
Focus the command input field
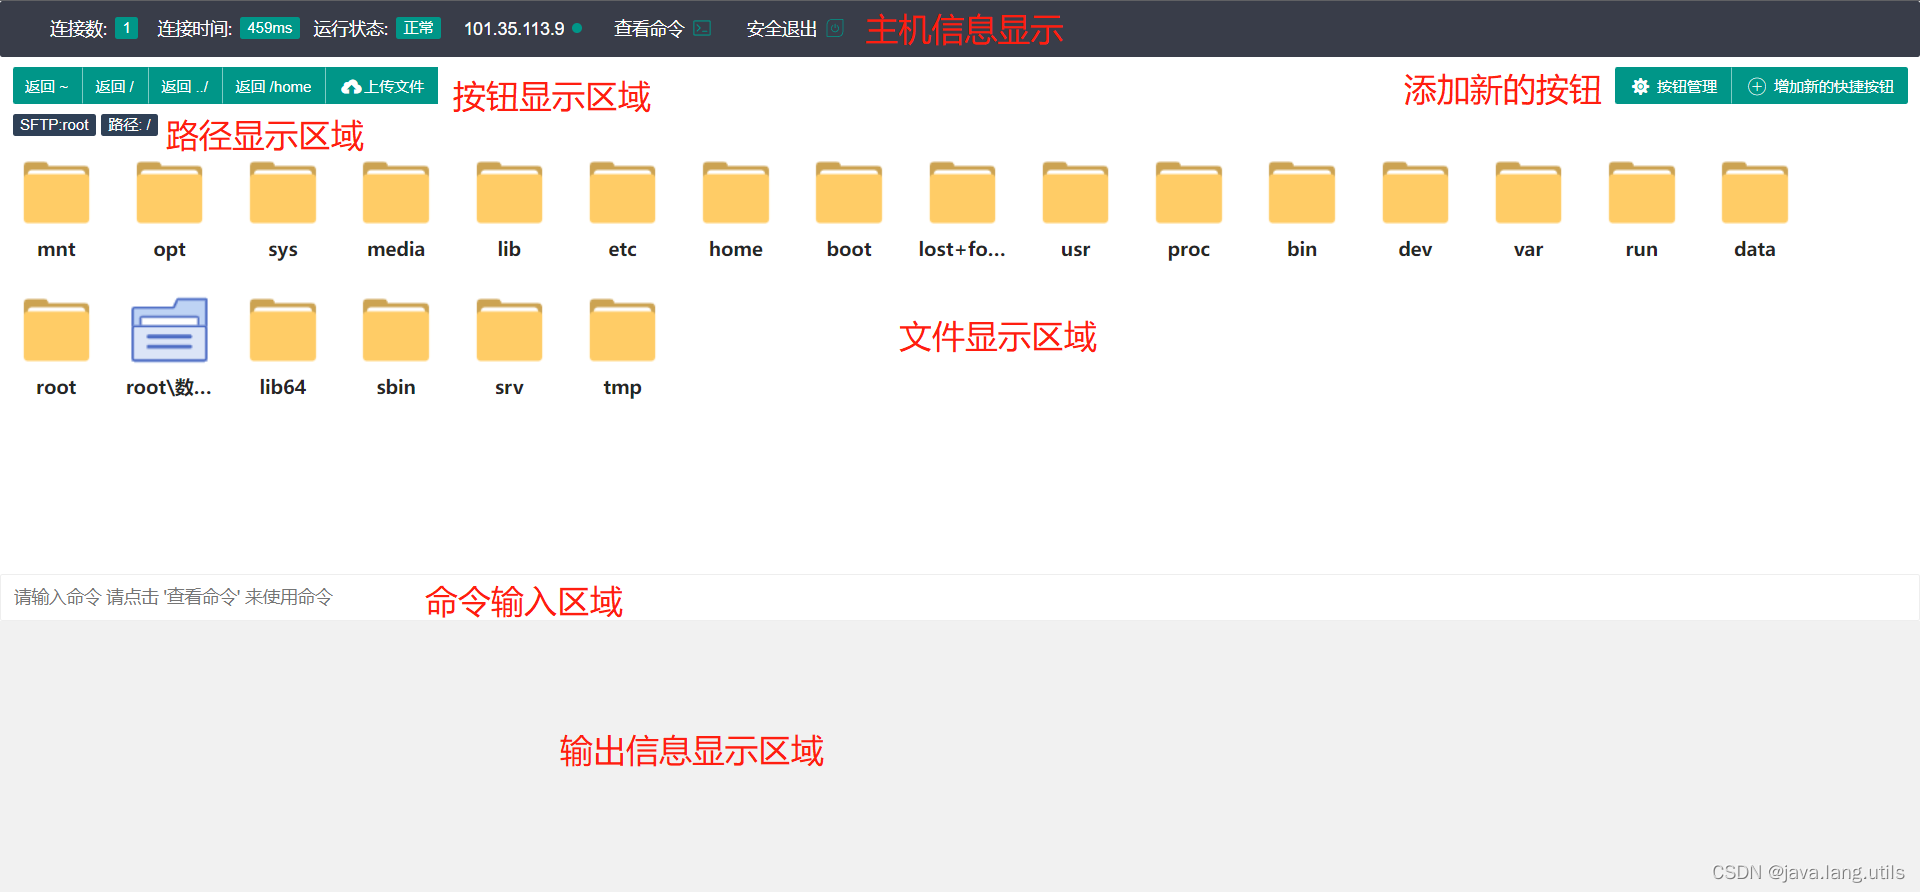point(960,597)
